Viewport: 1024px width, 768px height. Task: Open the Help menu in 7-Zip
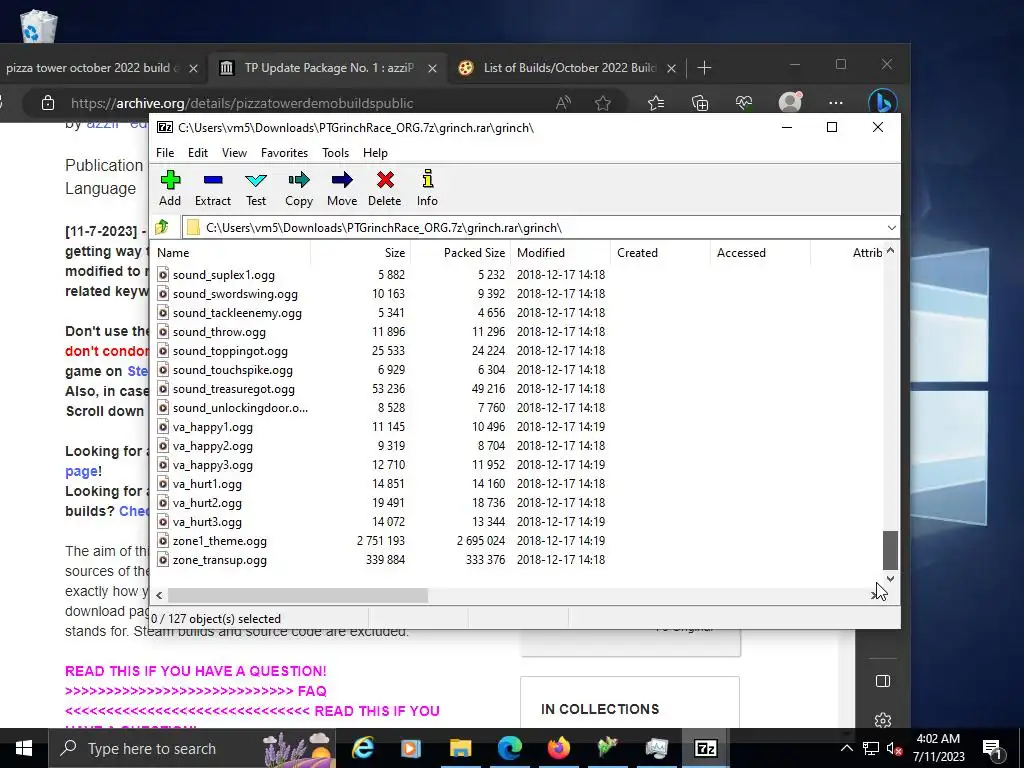375,153
